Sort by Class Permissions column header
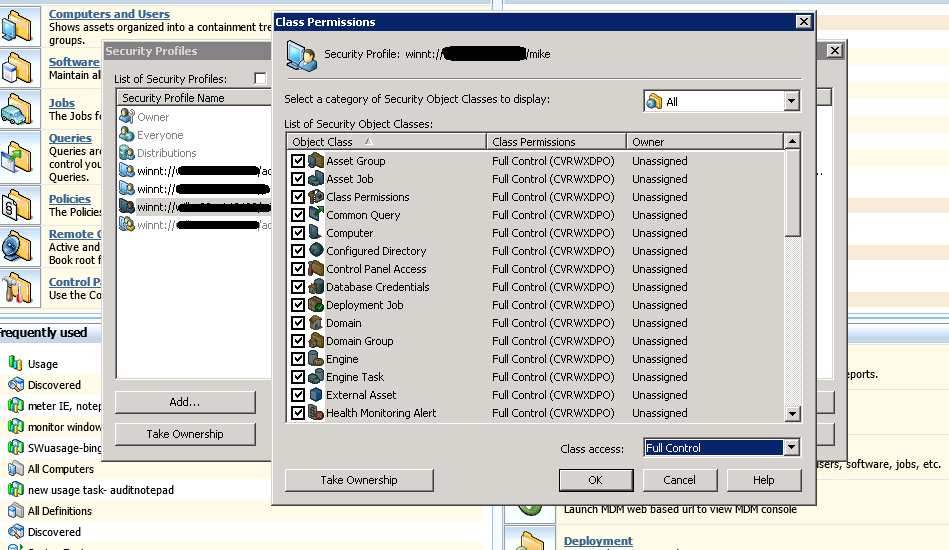 coord(556,142)
